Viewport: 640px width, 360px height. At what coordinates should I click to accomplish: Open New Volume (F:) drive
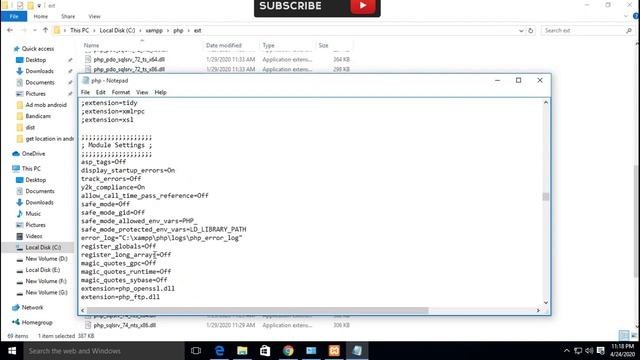point(46,281)
